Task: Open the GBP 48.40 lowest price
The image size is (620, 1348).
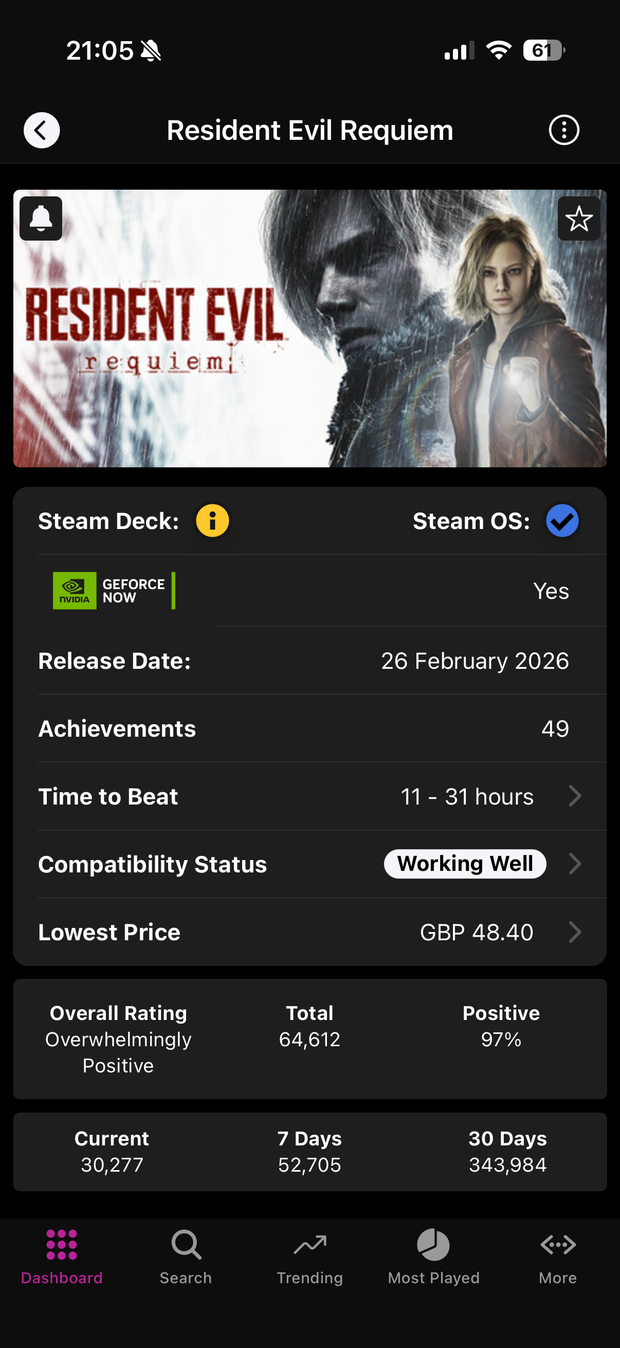Action: point(476,932)
